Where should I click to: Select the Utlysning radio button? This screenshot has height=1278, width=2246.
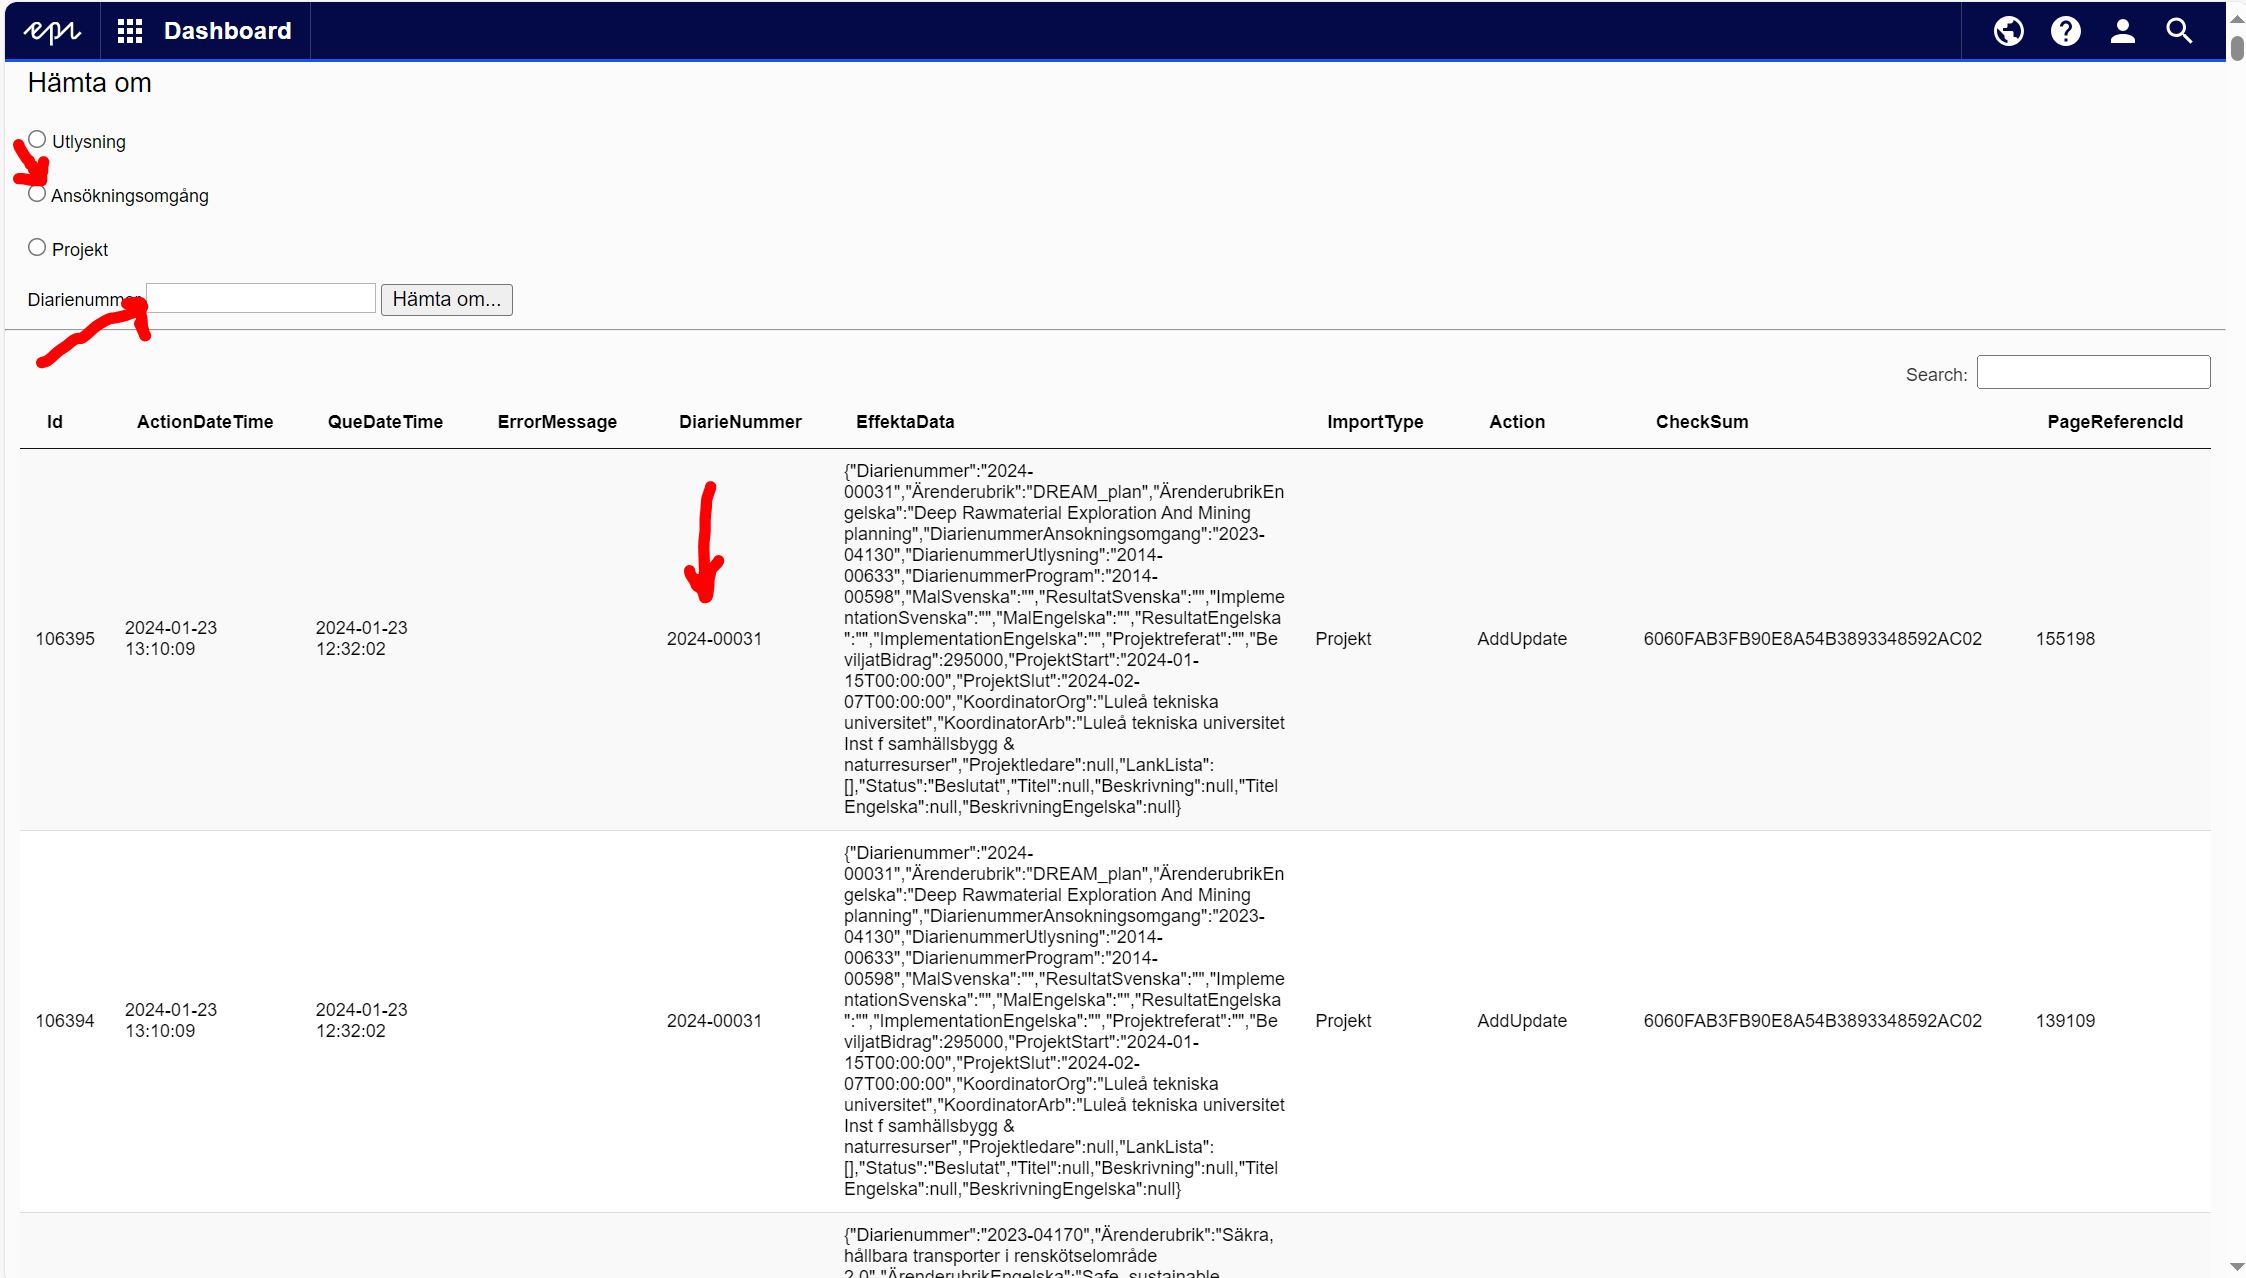(x=37, y=139)
